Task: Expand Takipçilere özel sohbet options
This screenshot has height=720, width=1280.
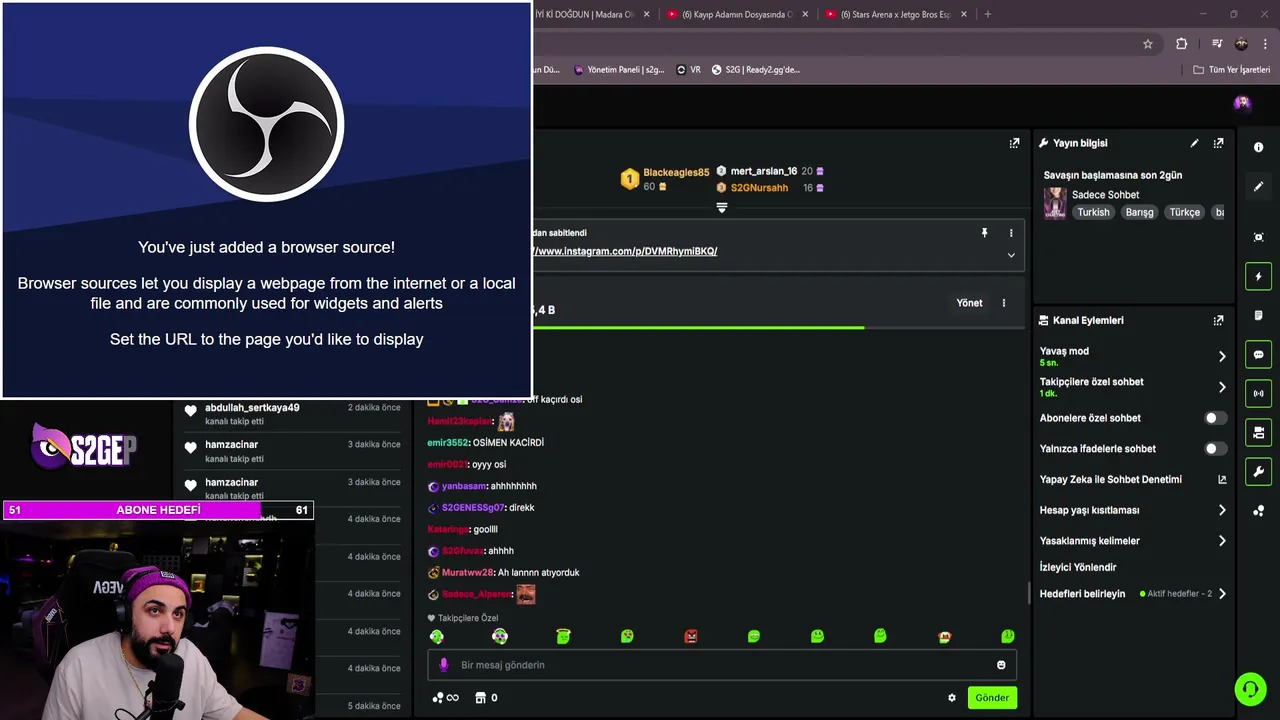Action: click(1222, 387)
